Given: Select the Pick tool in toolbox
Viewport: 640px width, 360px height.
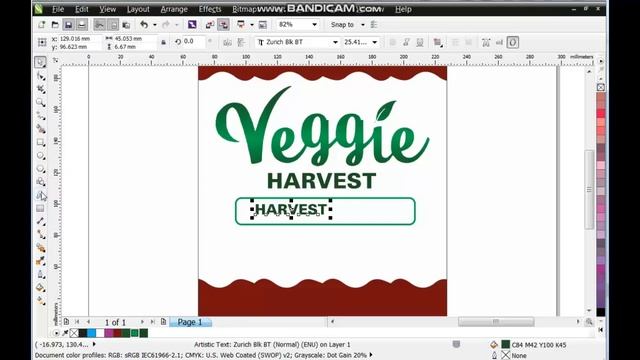Looking at the screenshot, I should [x=40, y=62].
